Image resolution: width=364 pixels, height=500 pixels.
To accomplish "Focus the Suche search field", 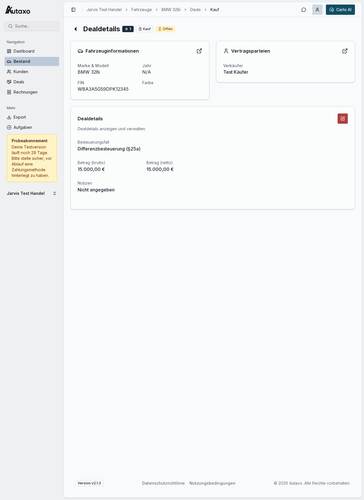I will [x=32, y=26].
